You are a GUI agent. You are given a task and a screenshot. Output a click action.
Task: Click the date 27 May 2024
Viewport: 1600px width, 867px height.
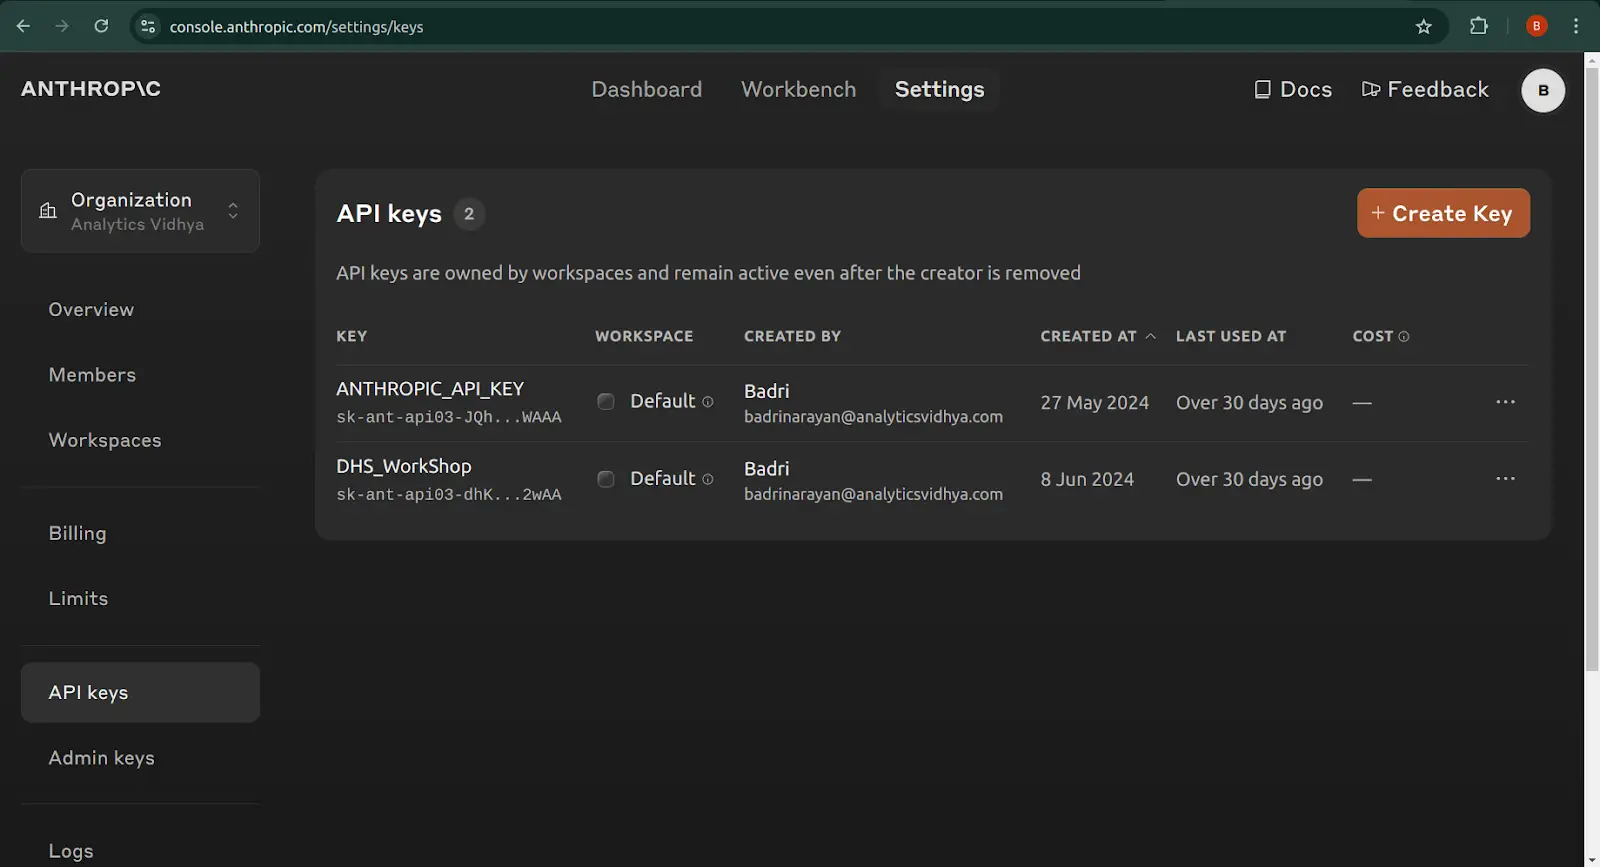[x=1095, y=402]
